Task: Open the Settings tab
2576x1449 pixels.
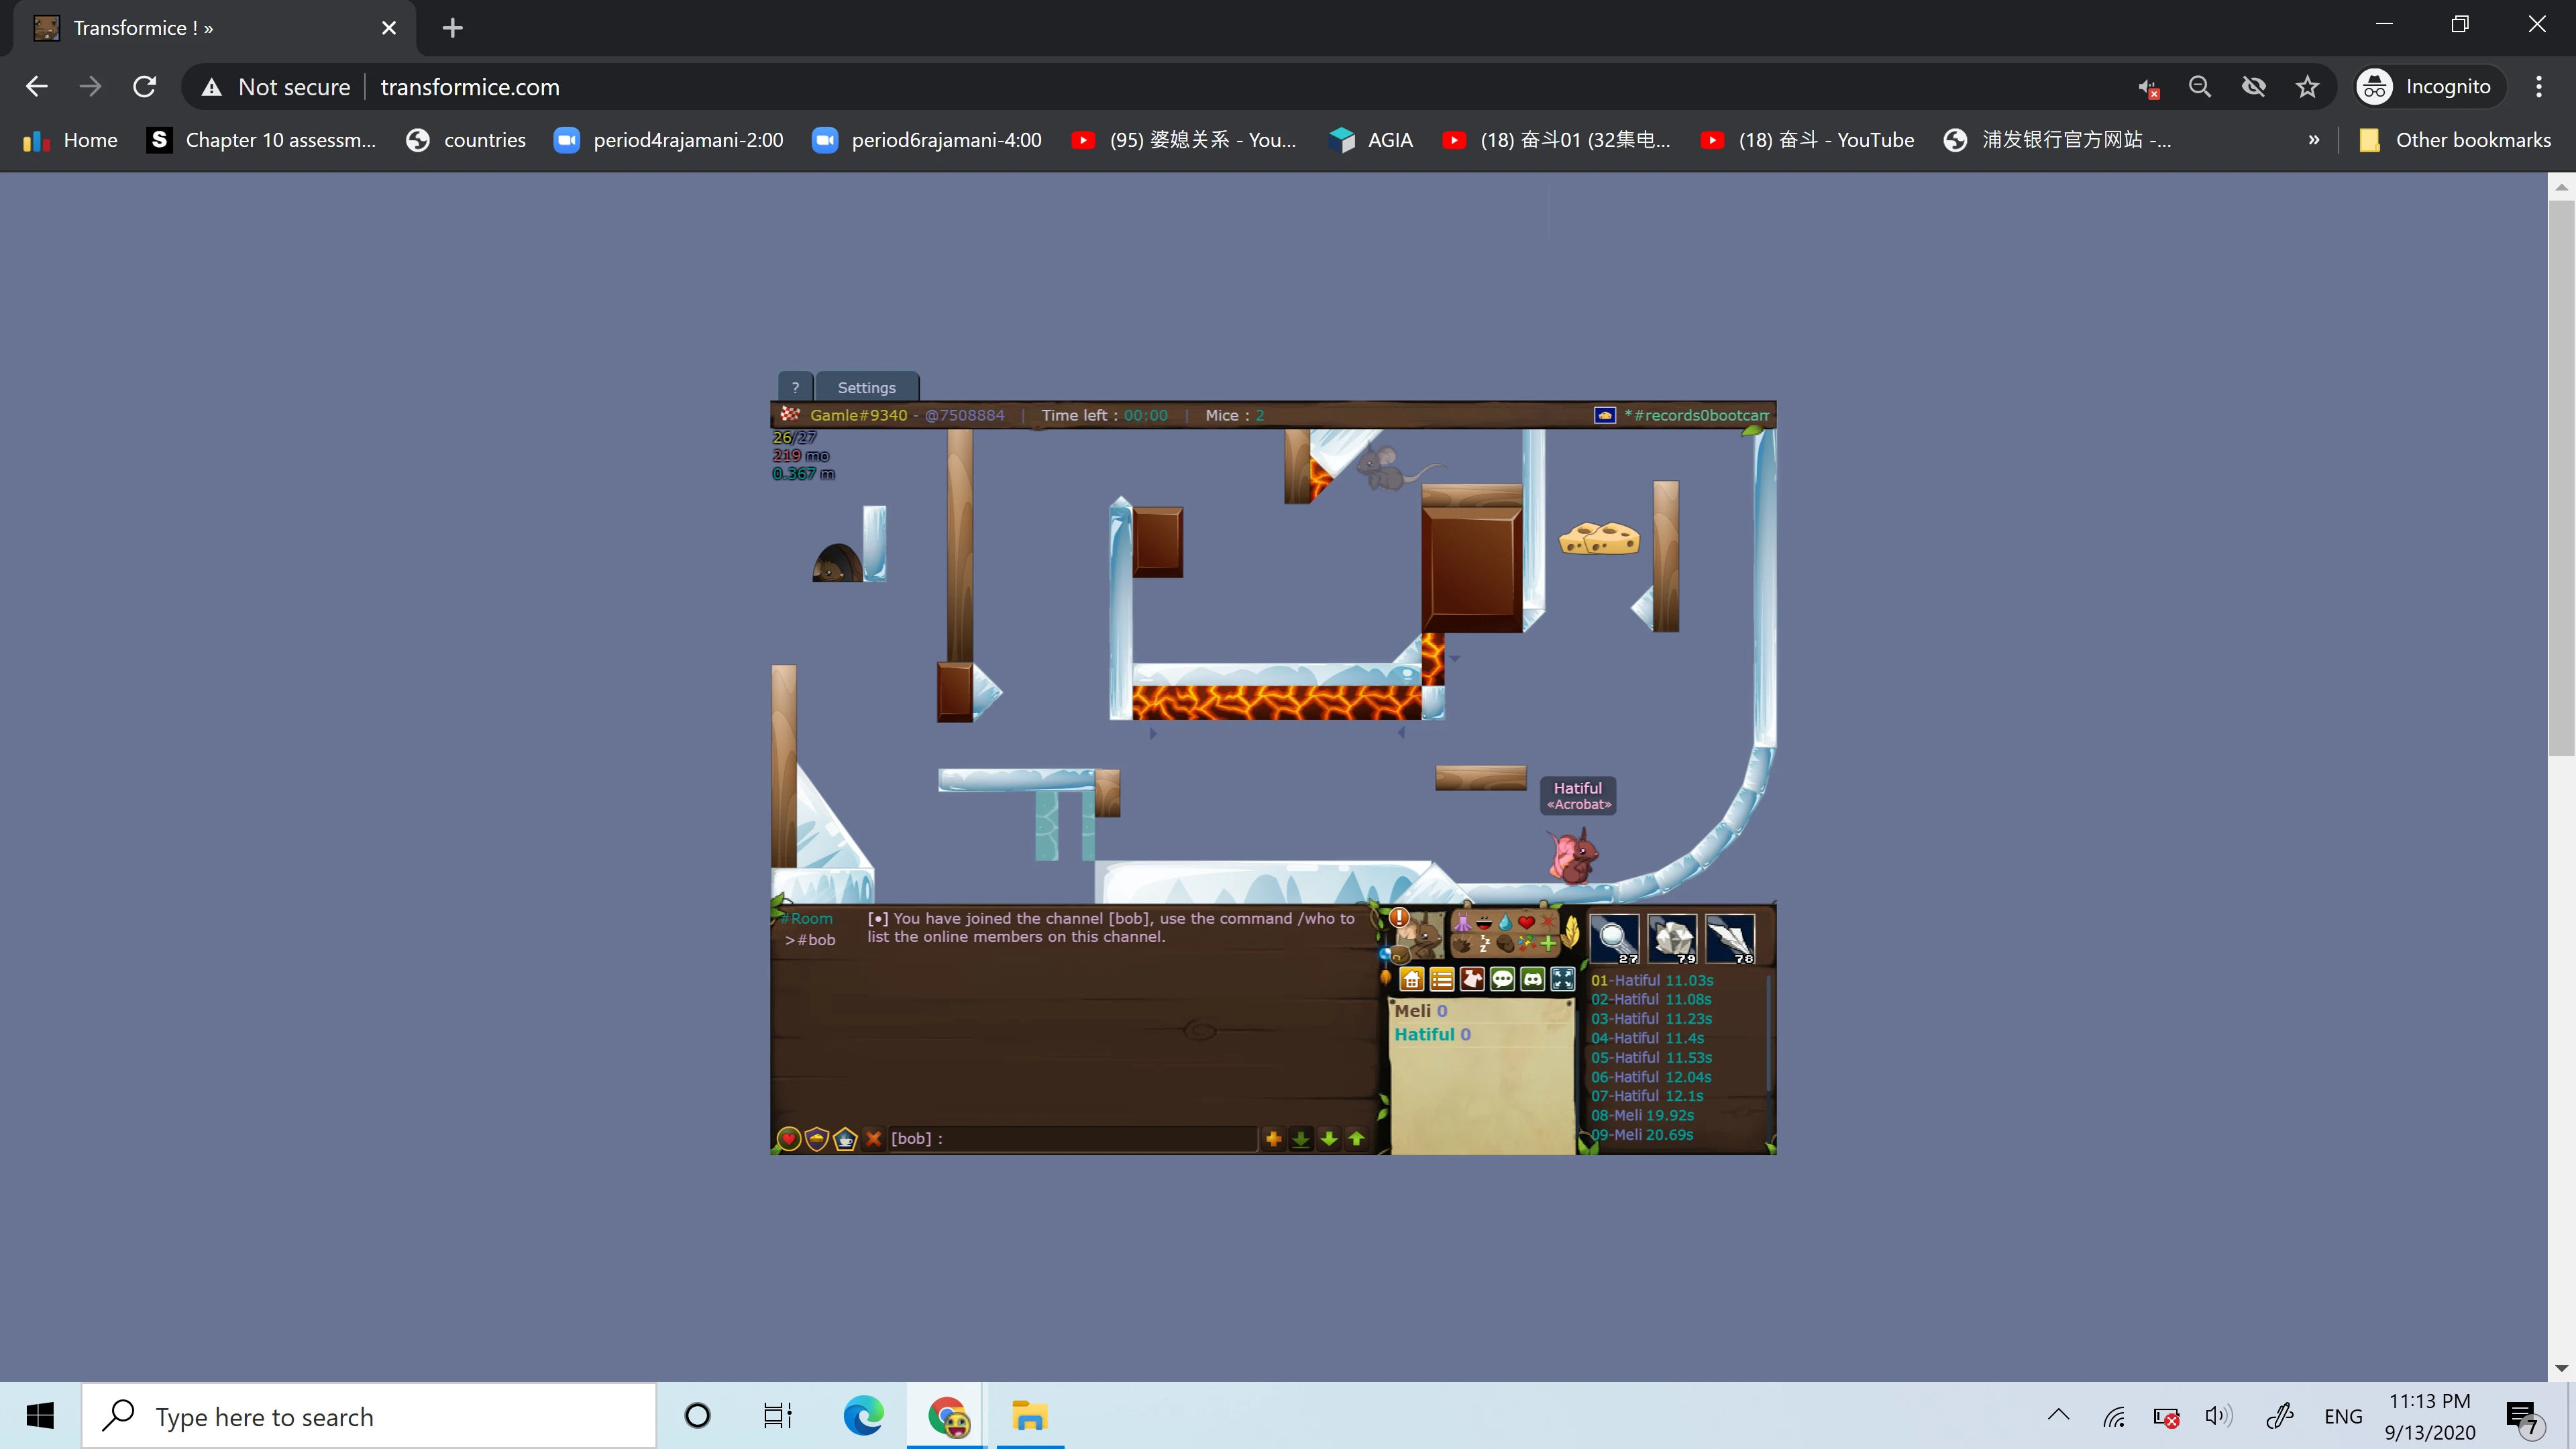Action: (867, 387)
